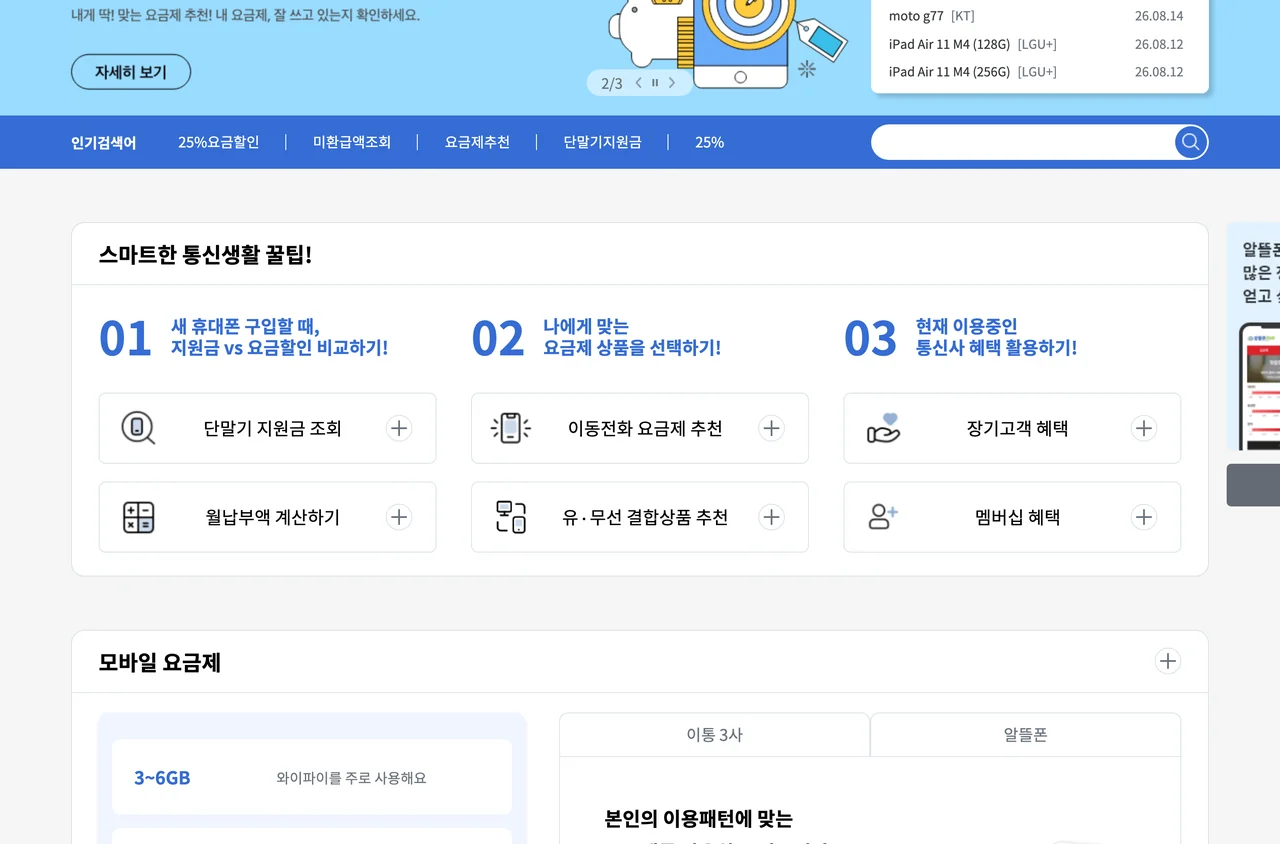
Task: Select the 3~6GB data usage option
Action: point(312,777)
